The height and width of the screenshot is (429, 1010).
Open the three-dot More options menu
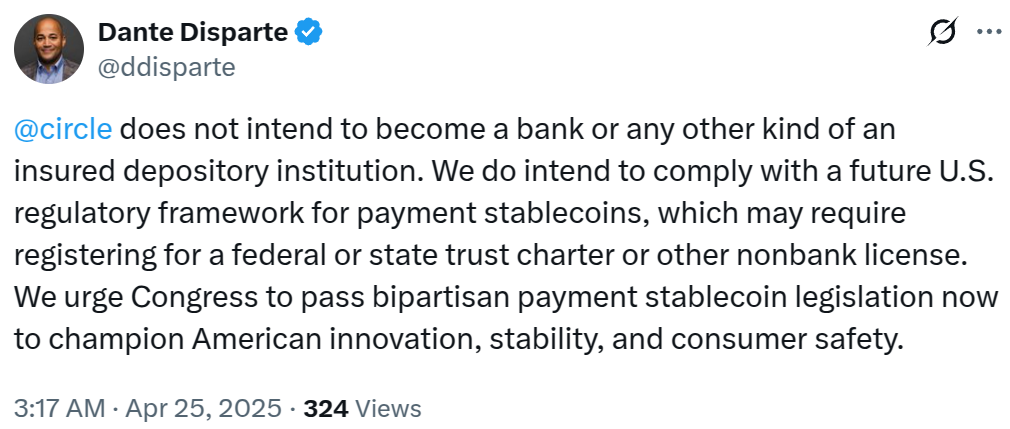(988, 33)
